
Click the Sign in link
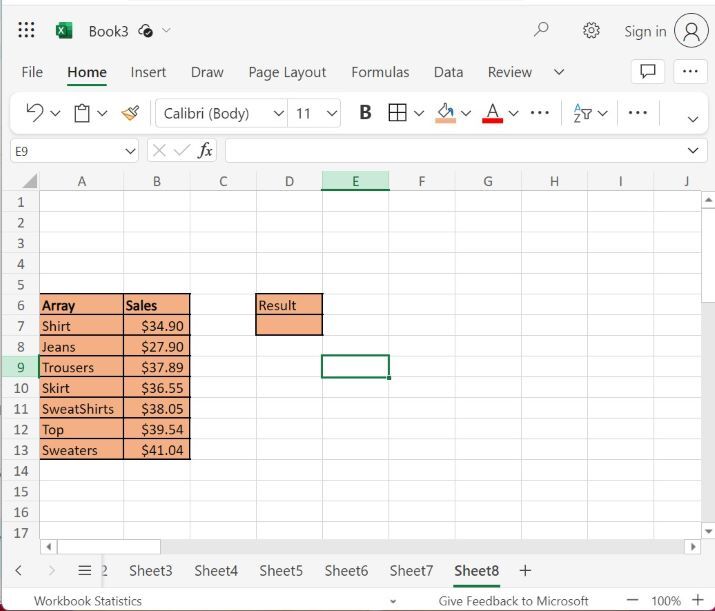(x=645, y=31)
